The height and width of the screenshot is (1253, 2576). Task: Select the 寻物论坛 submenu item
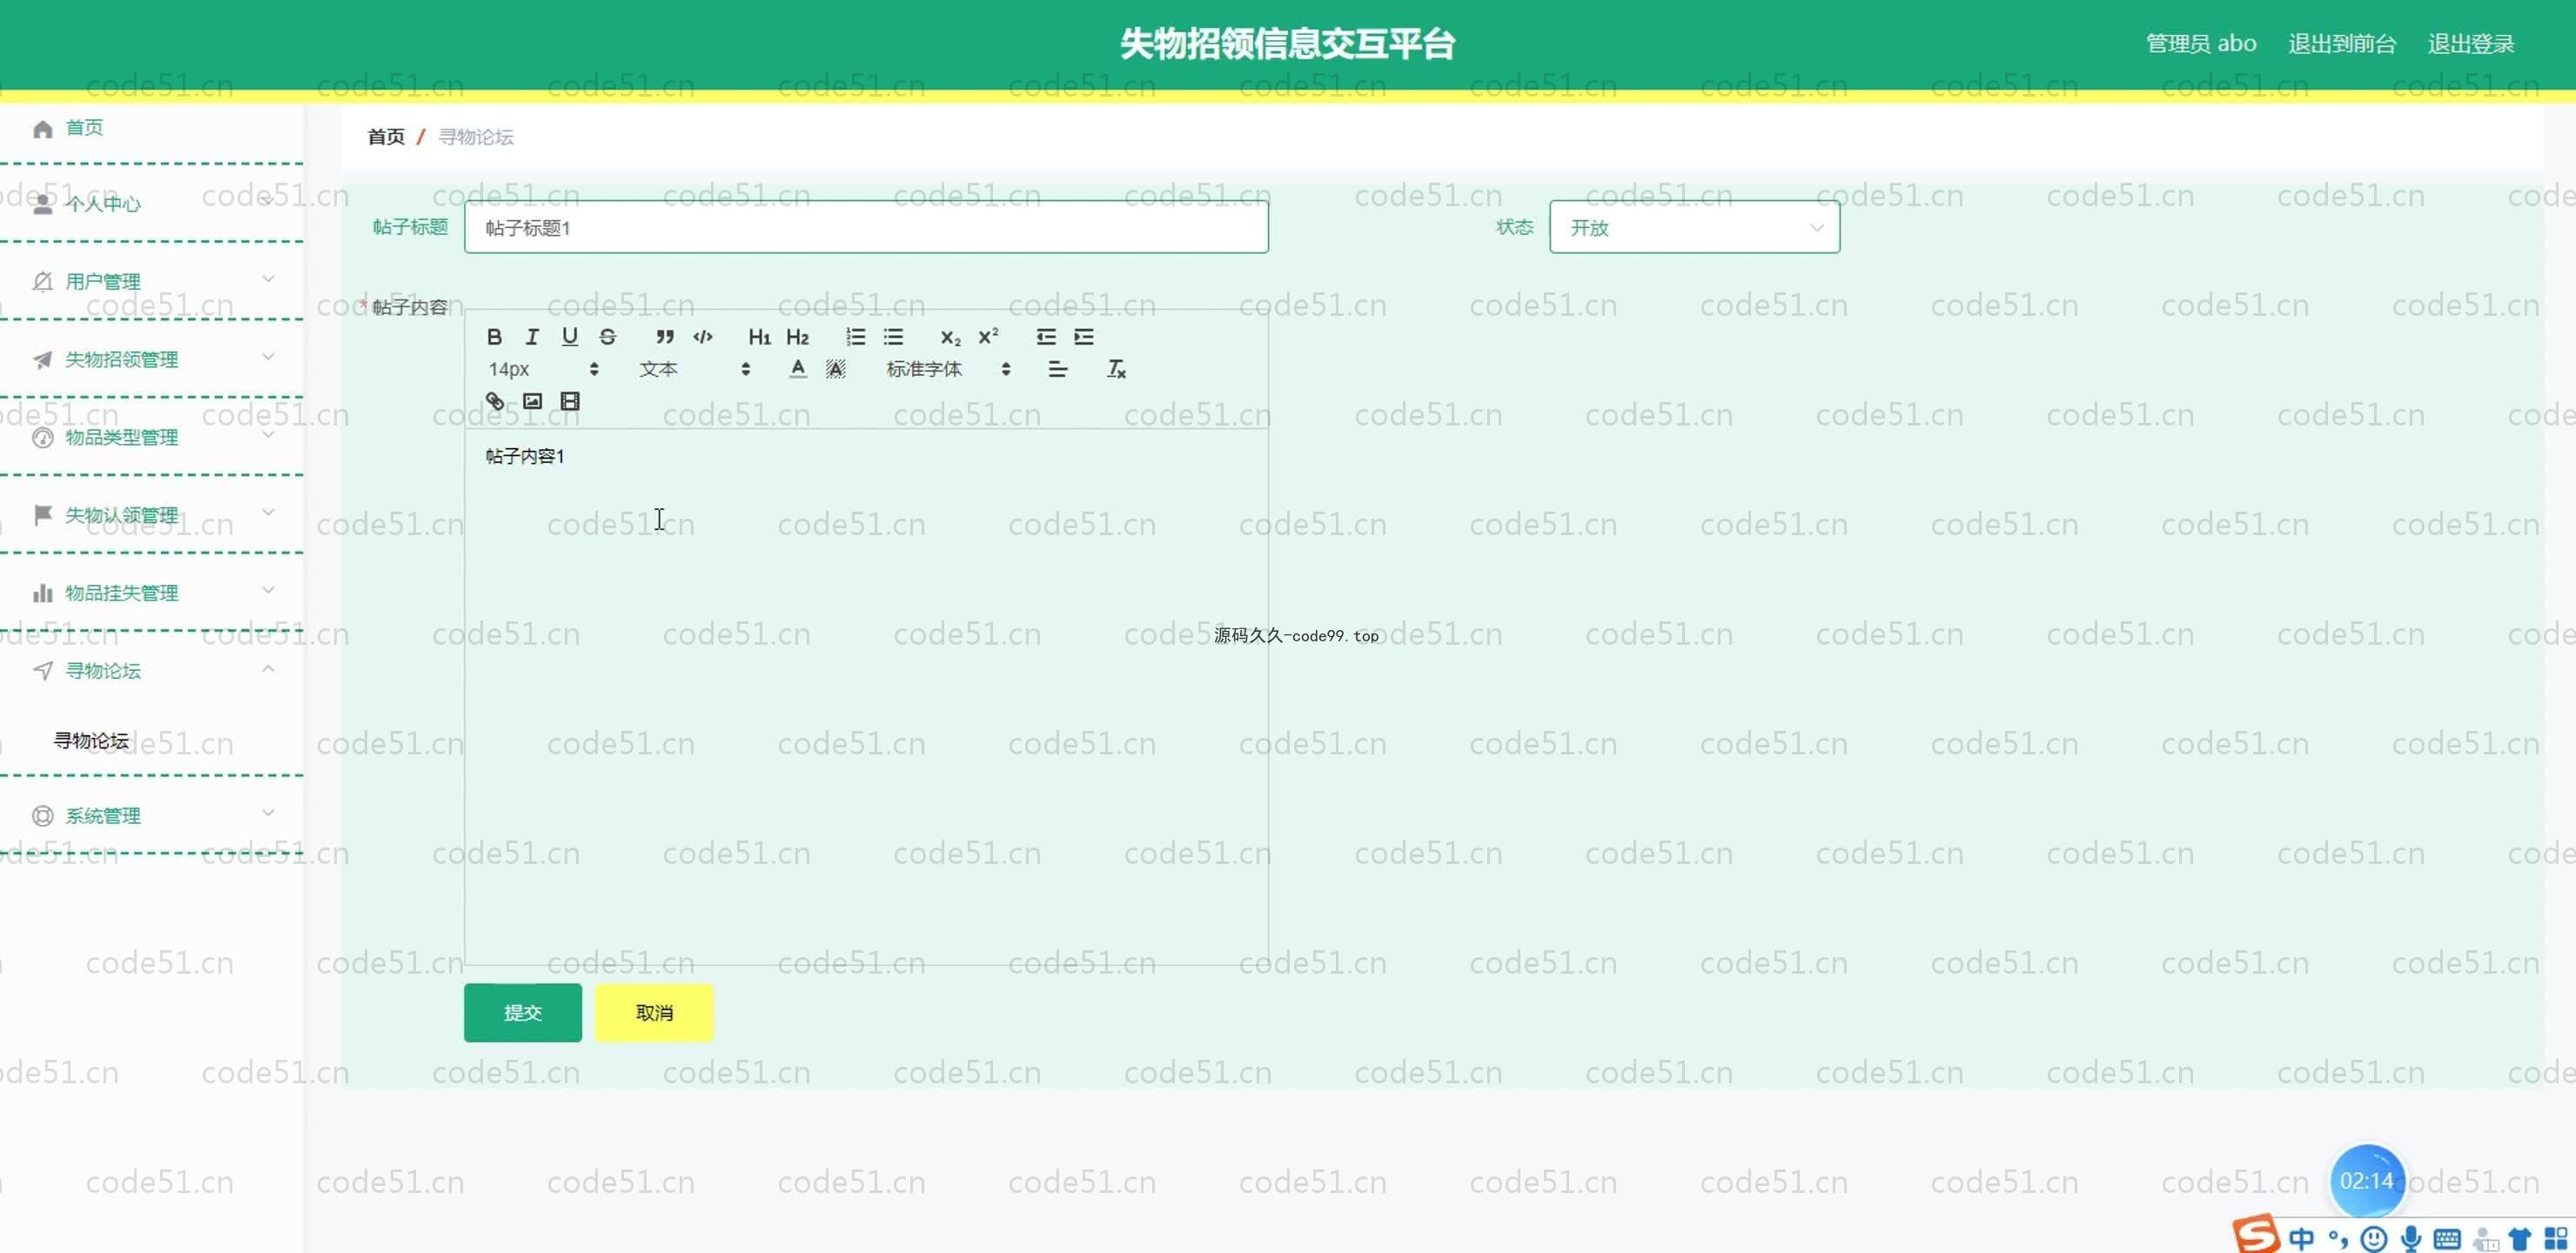point(91,740)
